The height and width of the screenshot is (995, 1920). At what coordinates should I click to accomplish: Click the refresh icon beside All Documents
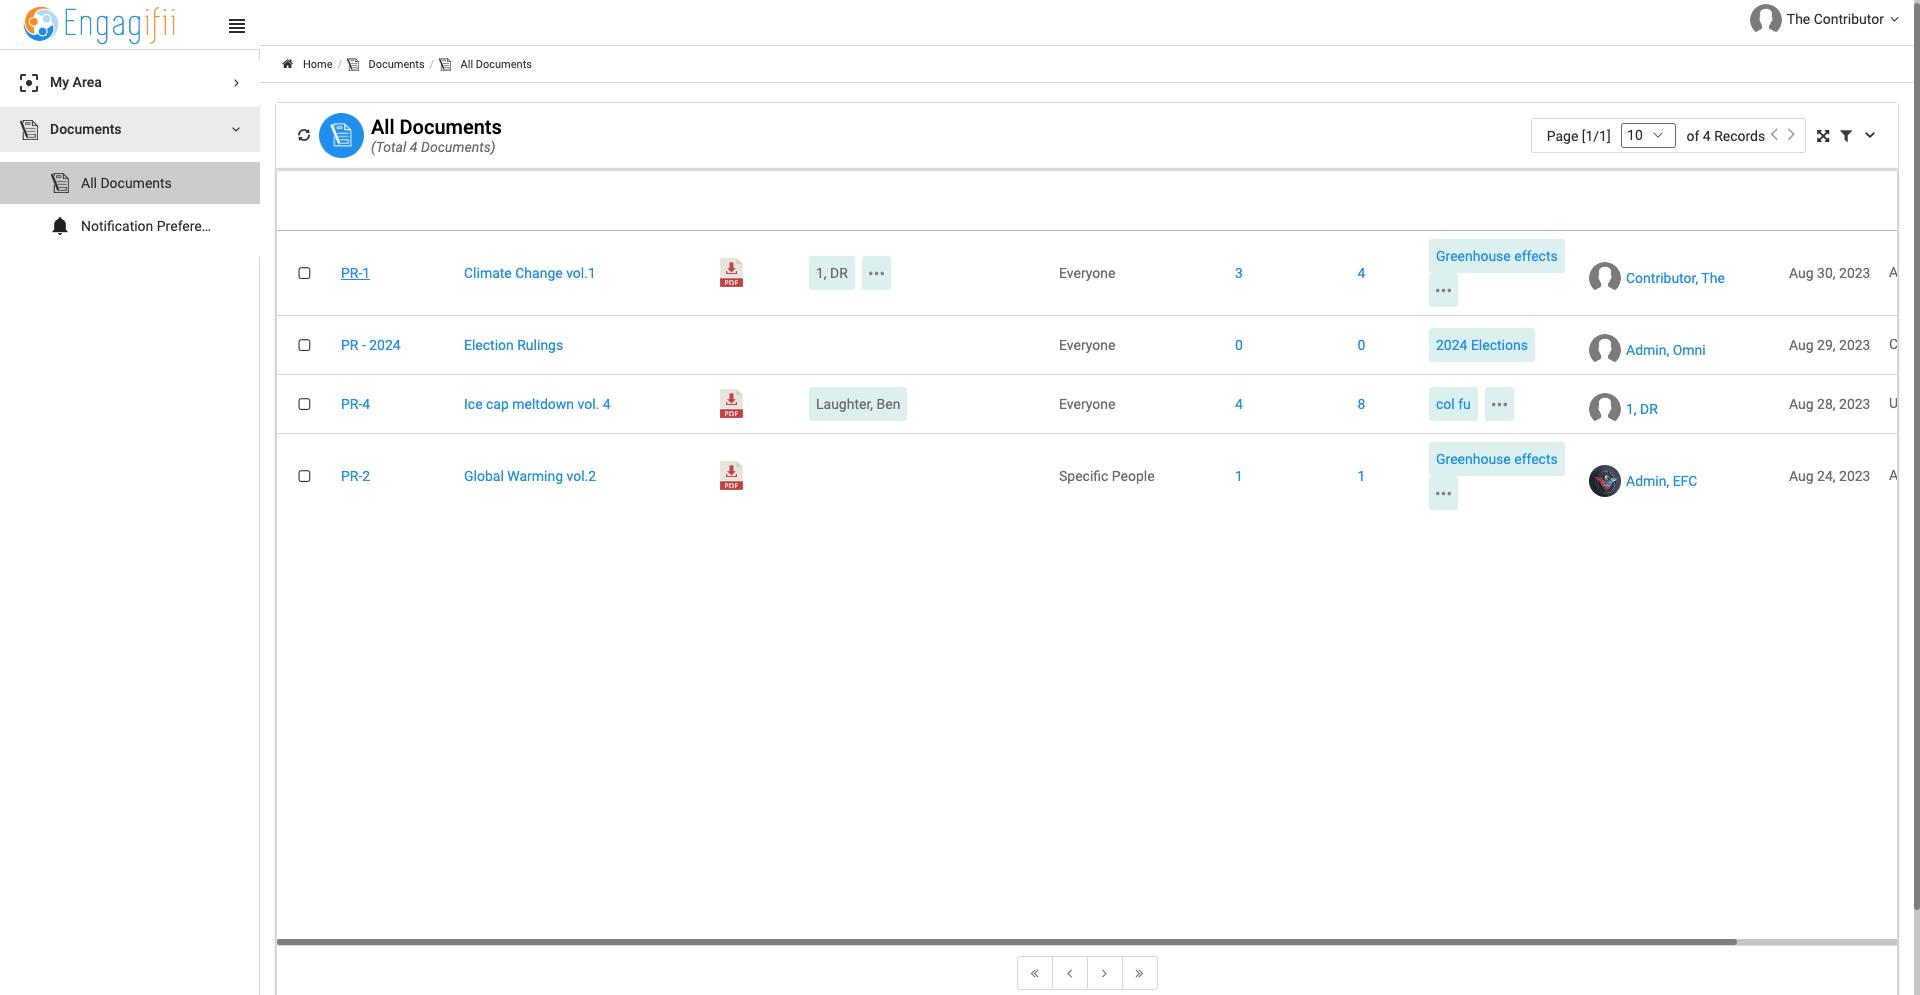point(304,135)
